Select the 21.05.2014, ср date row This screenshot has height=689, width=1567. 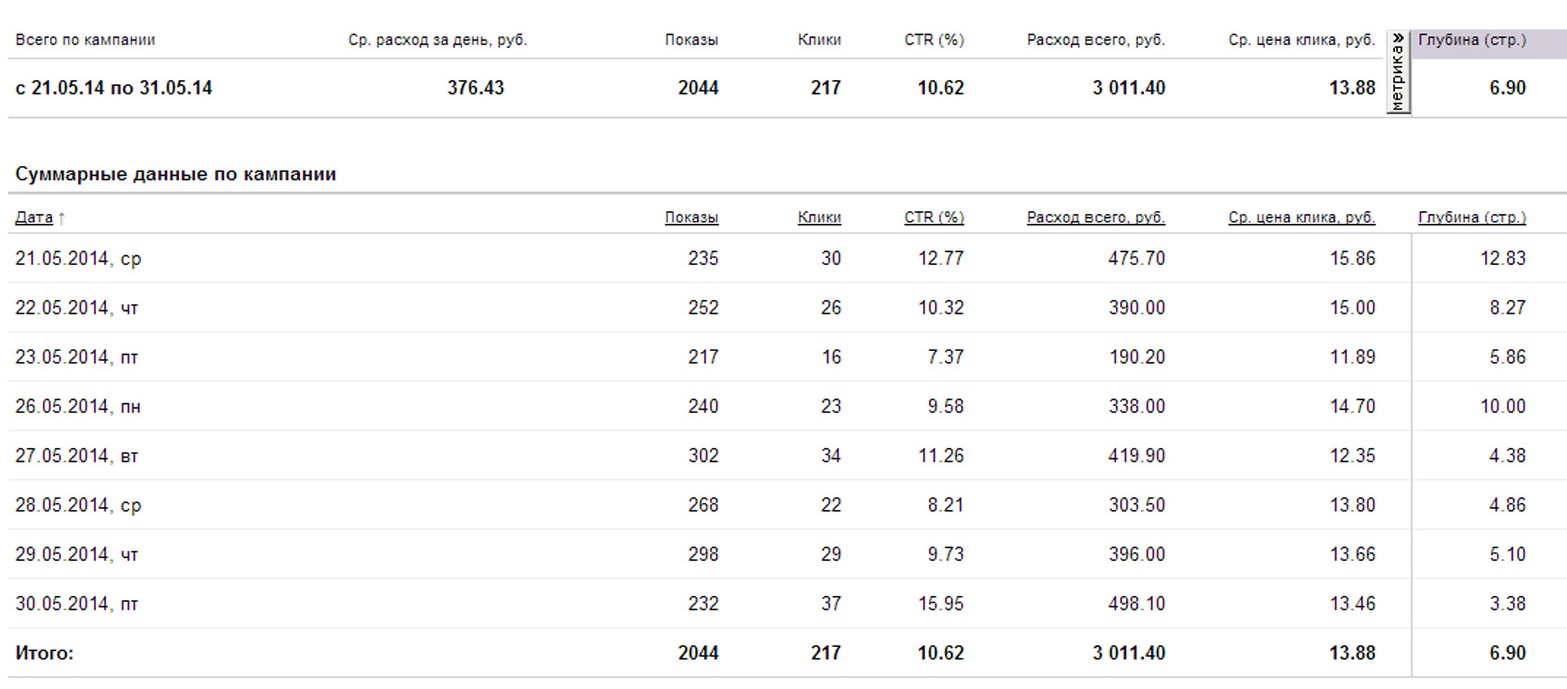pyautogui.click(x=78, y=259)
